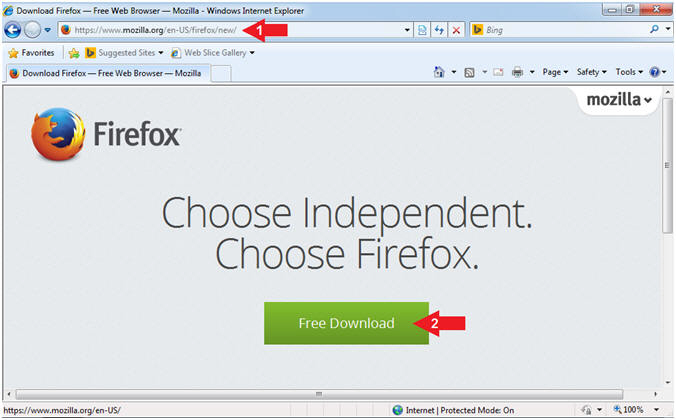This screenshot has width=676, height=420.
Task: Open the 100% zoom level control
Action: coord(629,410)
